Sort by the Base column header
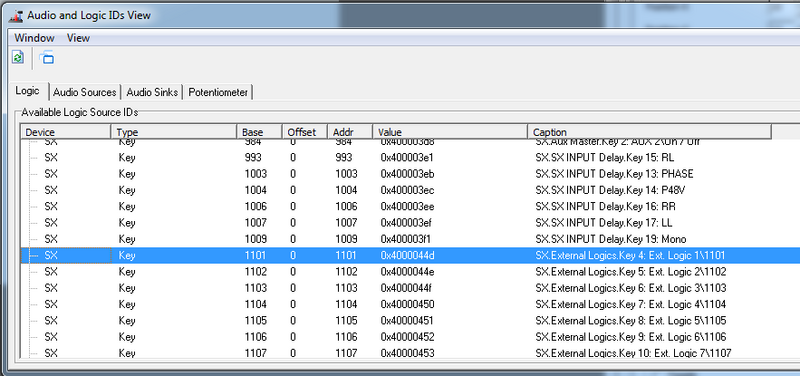Screen dimensions: 800x376 click(260, 132)
